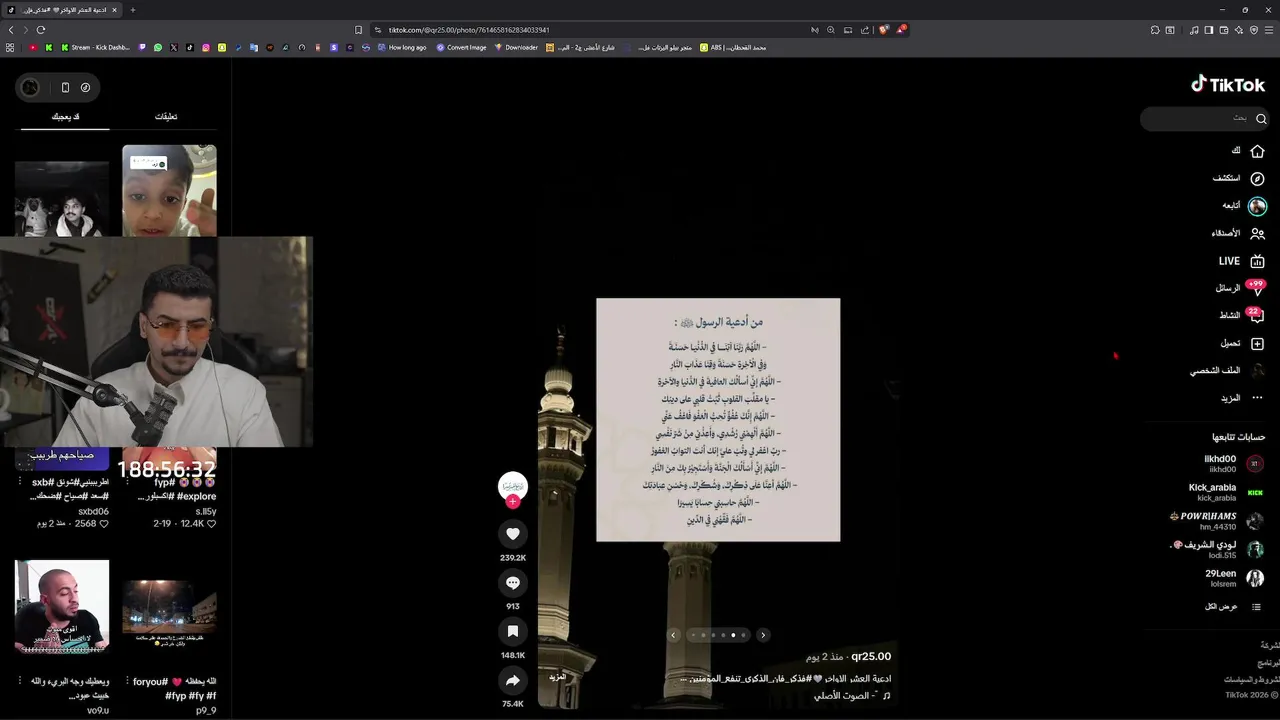Image resolution: width=1280 pixels, height=720 pixels.
Task: Open the new tab plus button
Action: tap(132, 10)
